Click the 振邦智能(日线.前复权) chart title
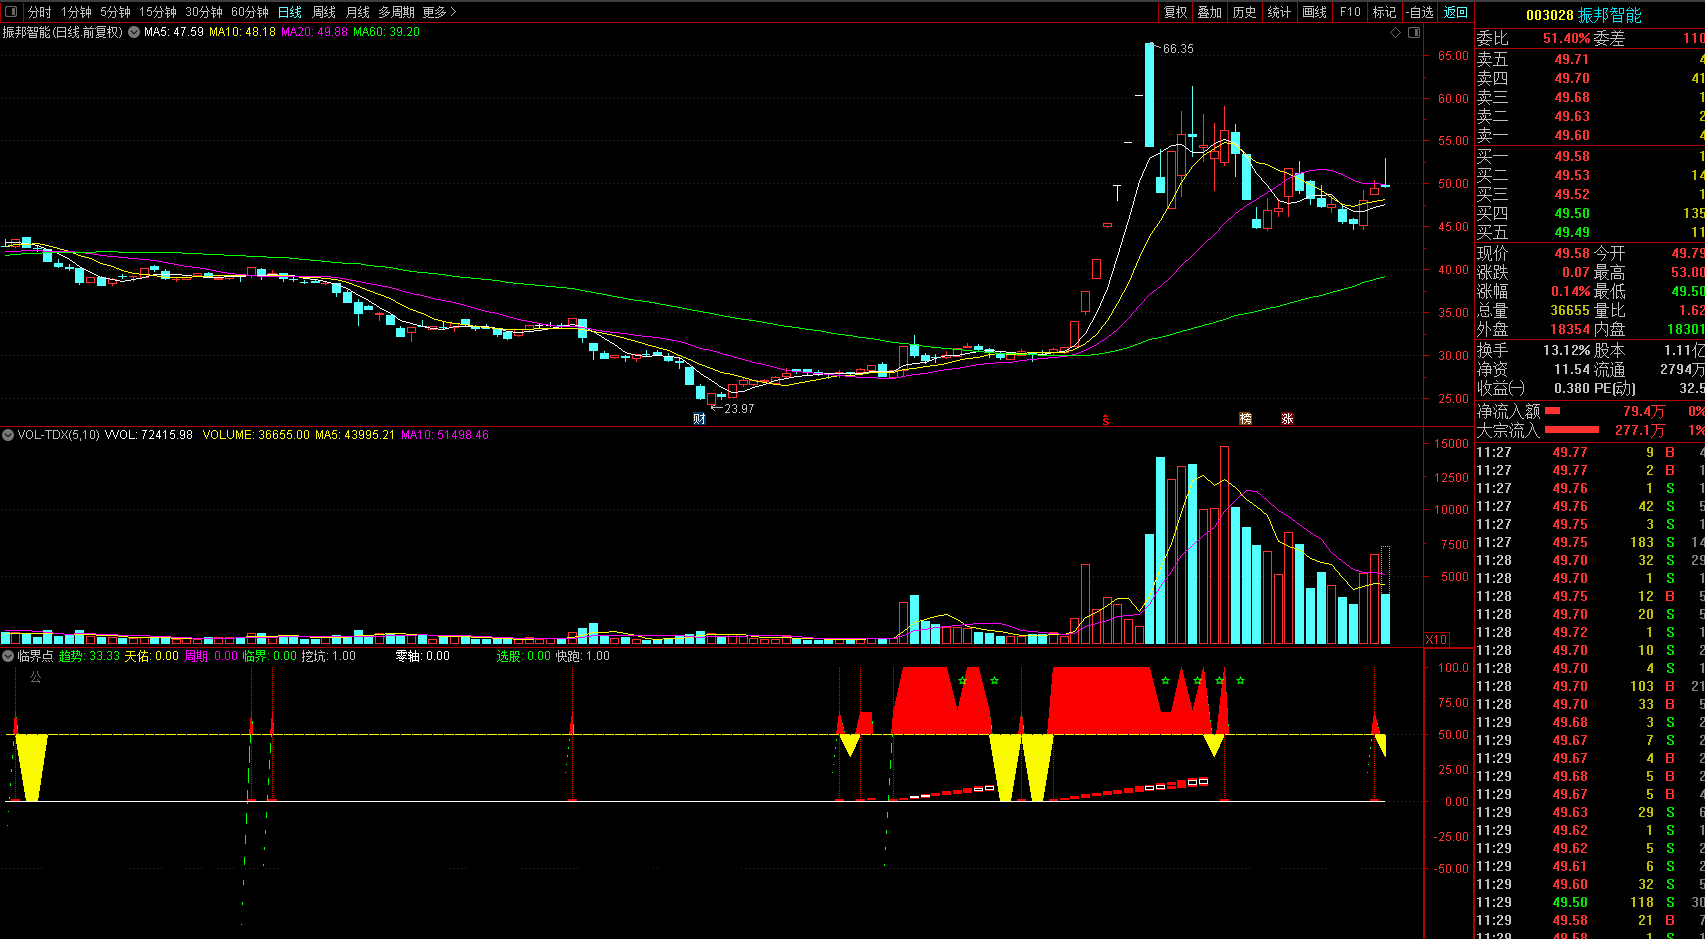This screenshot has width=1705, height=939. (x=63, y=32)
